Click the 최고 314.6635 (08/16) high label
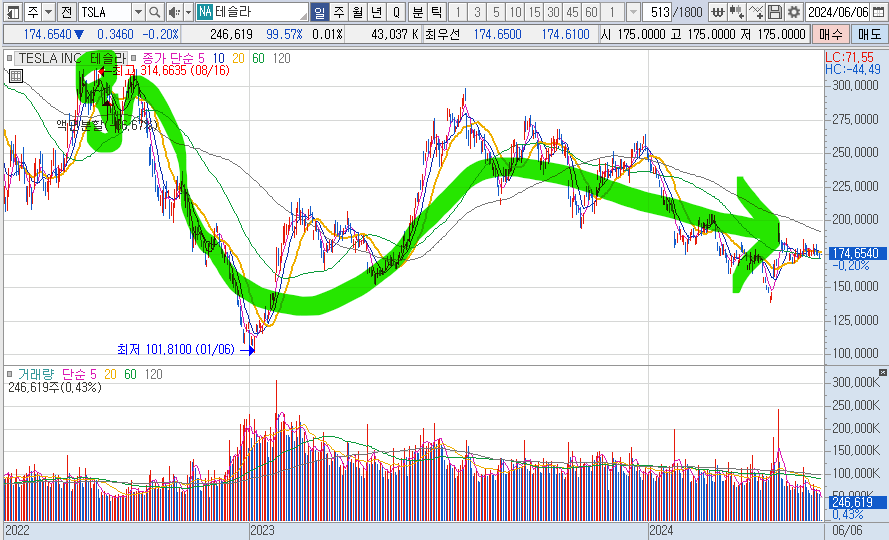The height and width of the screenshot is (540, 889). tap(171, 71)
